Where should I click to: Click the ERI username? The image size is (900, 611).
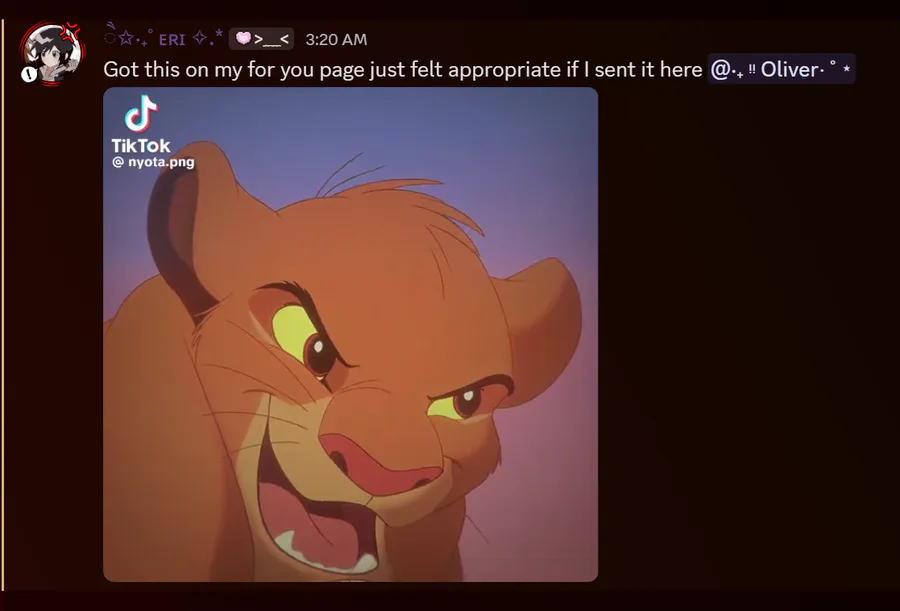172,40
